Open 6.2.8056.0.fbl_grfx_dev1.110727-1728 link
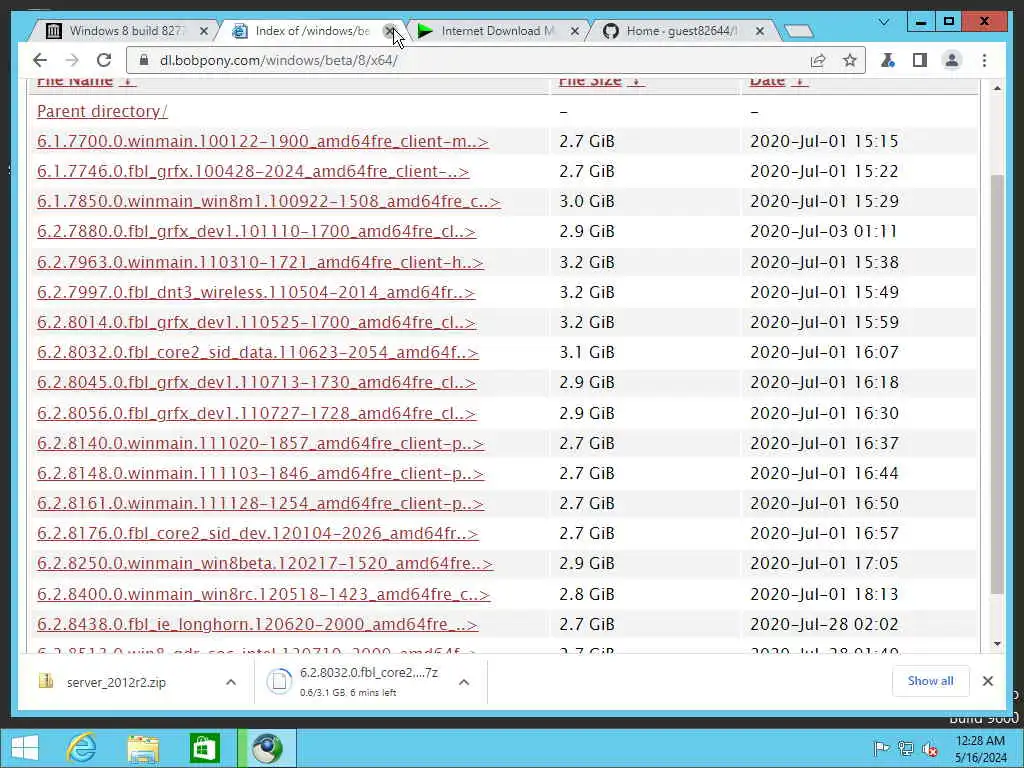Image resolution: width=1024 pixels, height=768 pixels. tap(256, 413)
